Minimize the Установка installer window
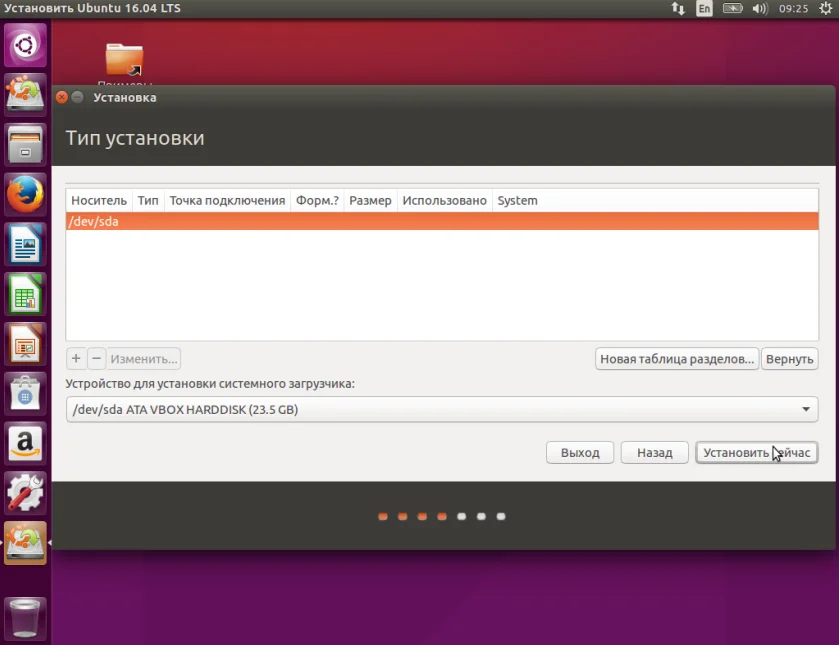This screenshot has width=839, height=645. tap(78, 97)
